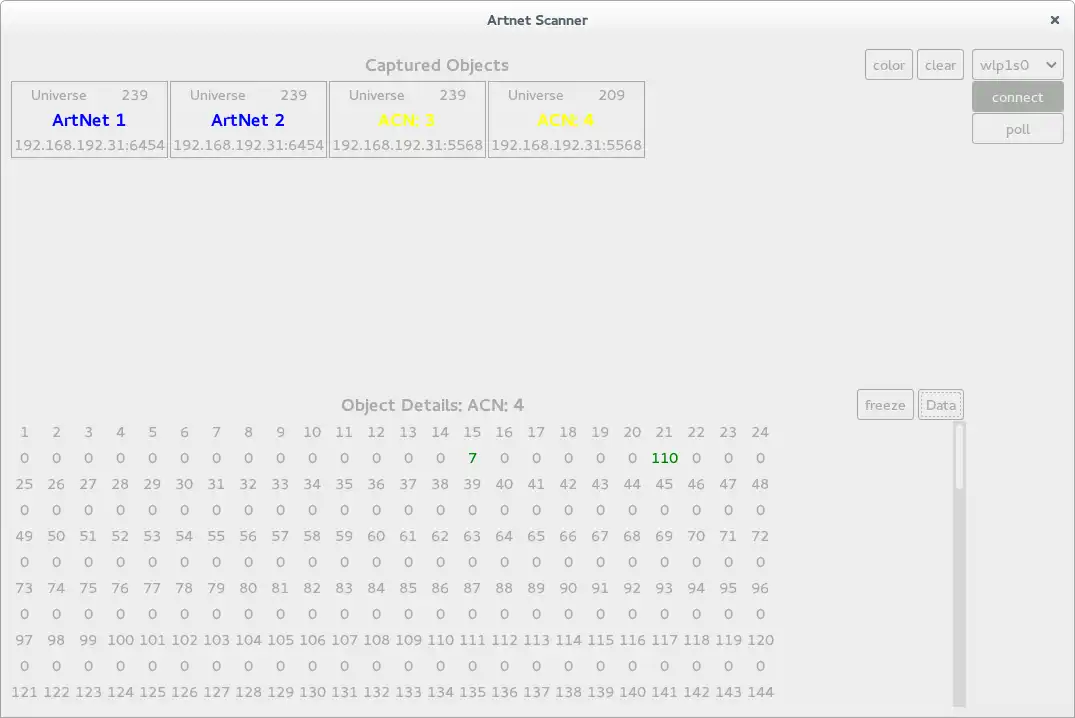Click the color button
This screenshot has width=1075, height=718.
pos(889,65)
